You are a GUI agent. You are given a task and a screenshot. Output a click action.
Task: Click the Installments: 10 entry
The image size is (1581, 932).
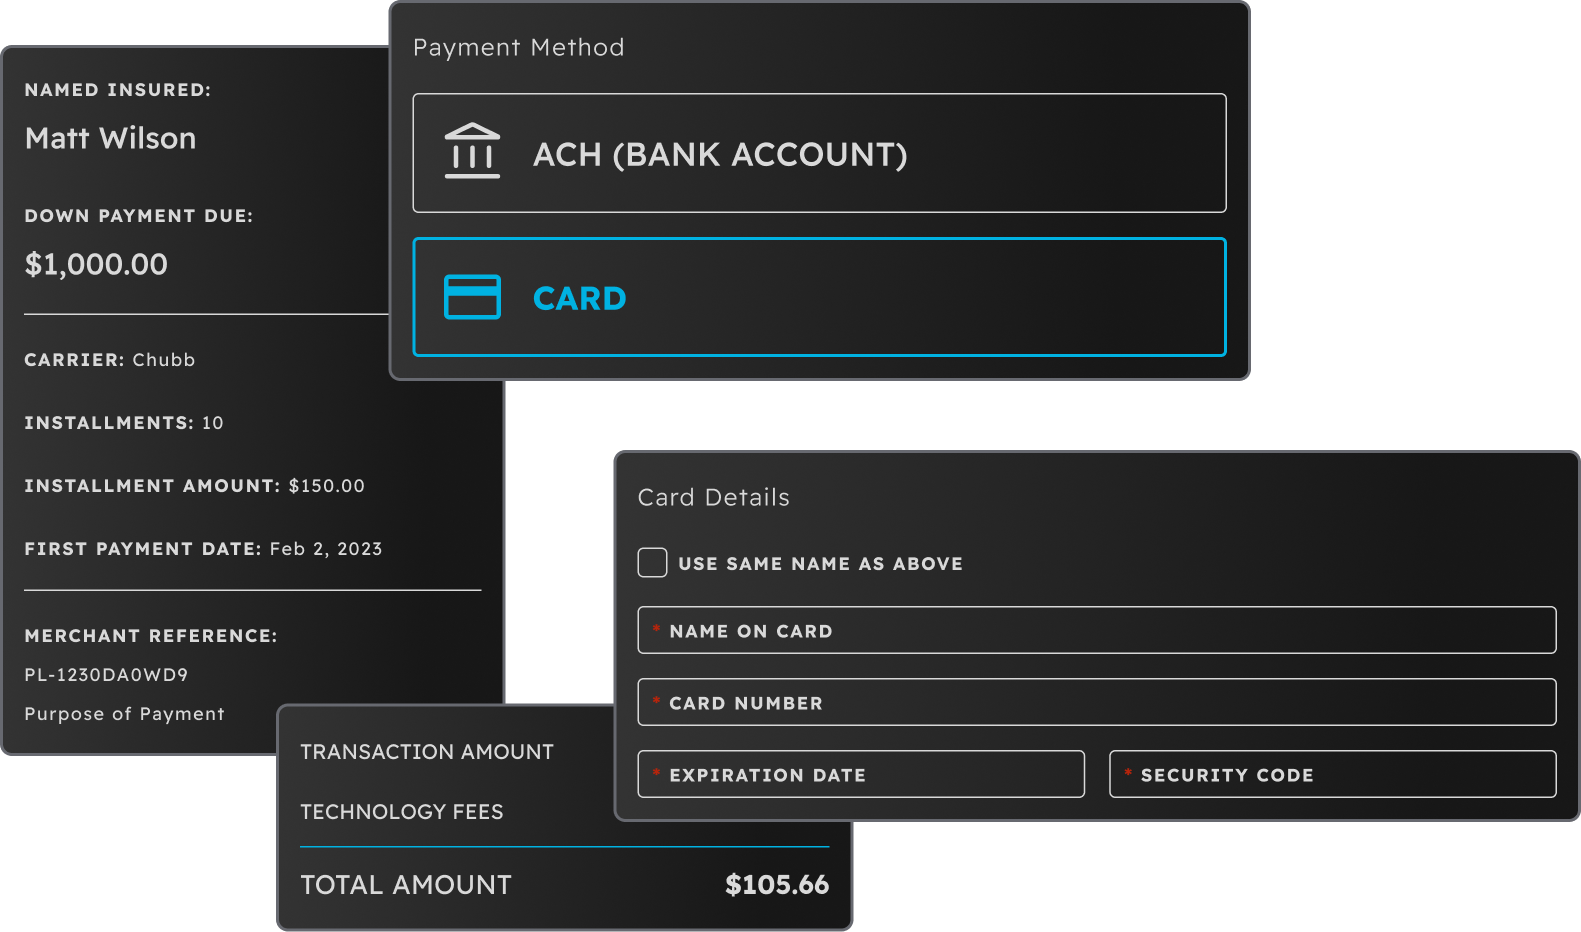(124, 423)
